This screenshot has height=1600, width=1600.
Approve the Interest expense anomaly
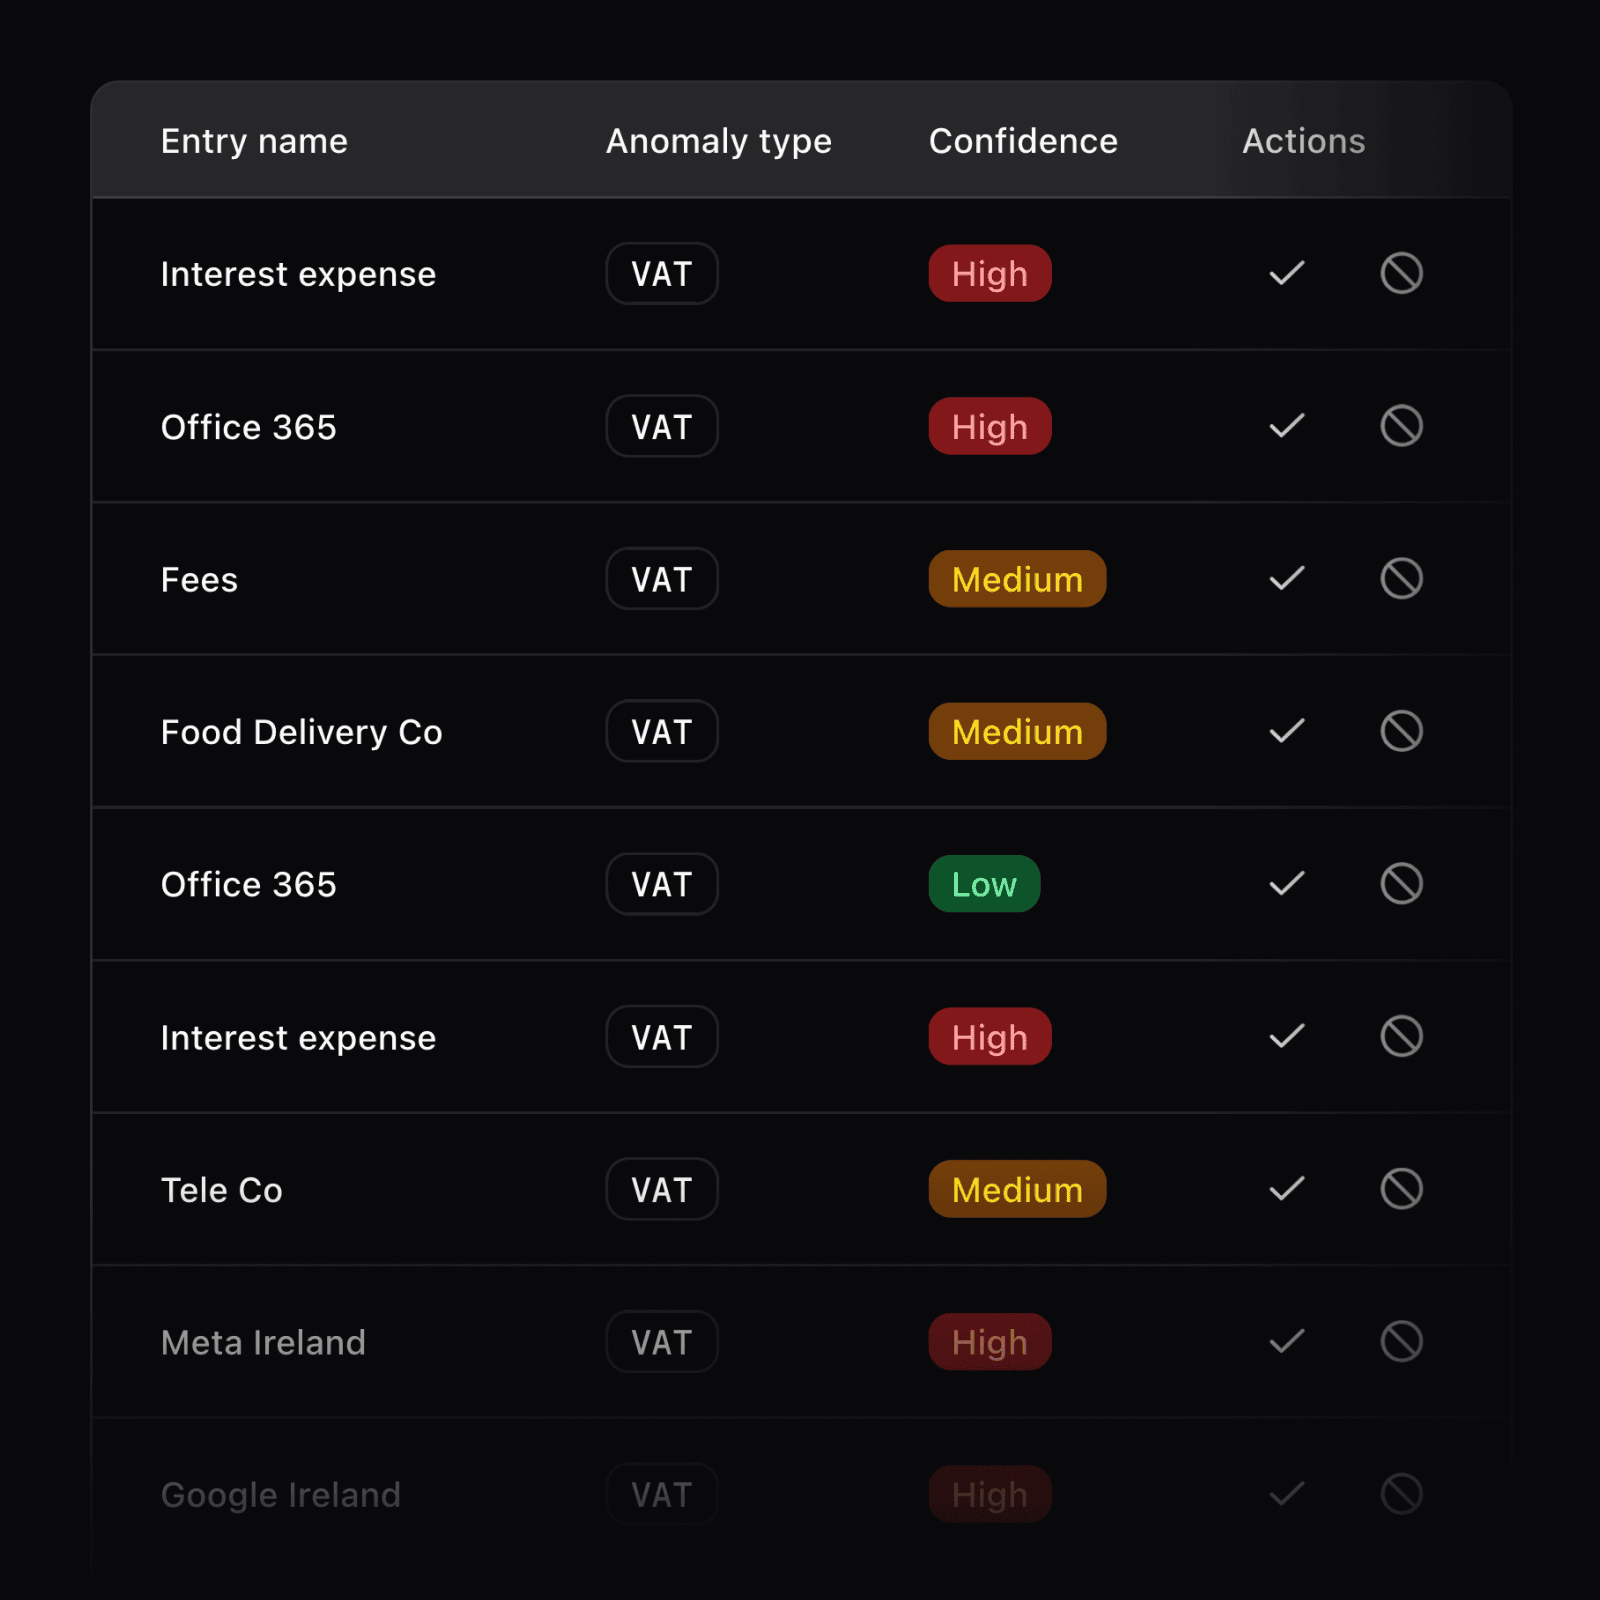click(1285, 273)
